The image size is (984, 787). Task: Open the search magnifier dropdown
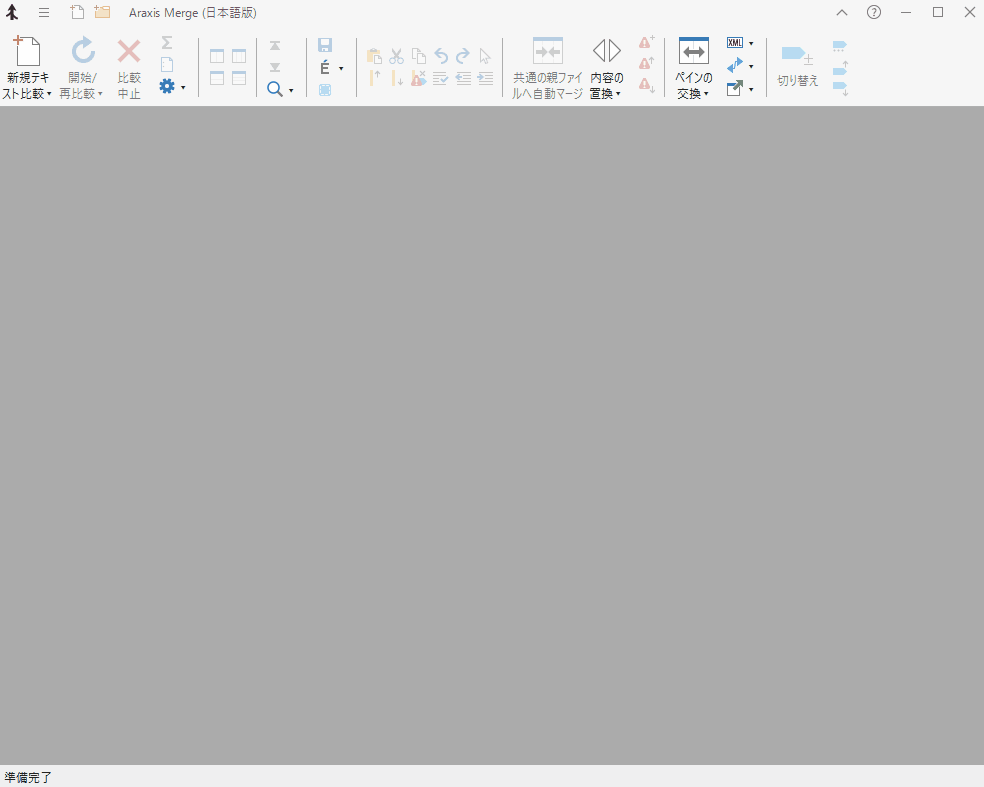[291, 90]
